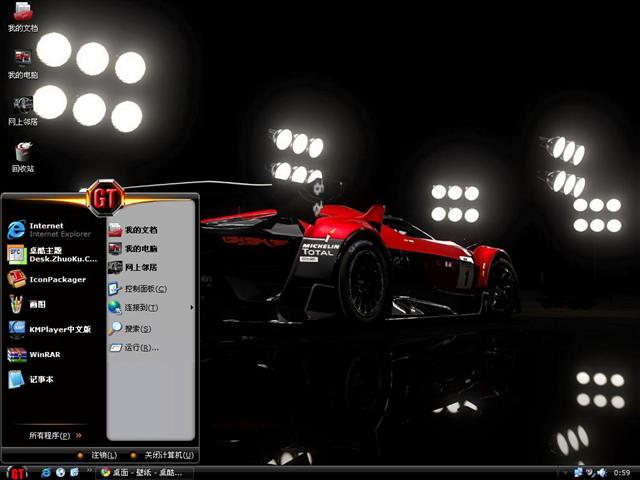Image resolution: width=640 pixels, height=480 pixels.
Task: Open 回收站 recycle bin desktop icon
Action: click(x=23, y=157)
